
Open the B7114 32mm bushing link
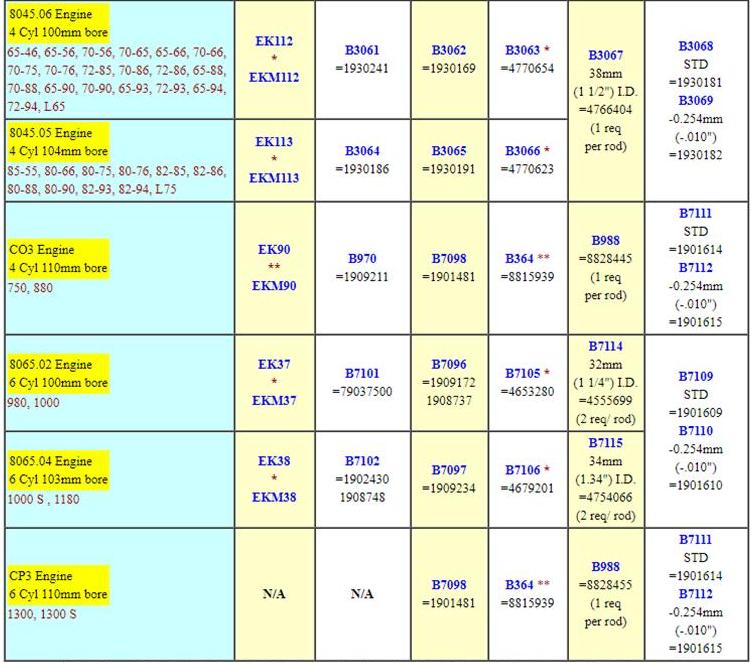click(x=605, y=346)
